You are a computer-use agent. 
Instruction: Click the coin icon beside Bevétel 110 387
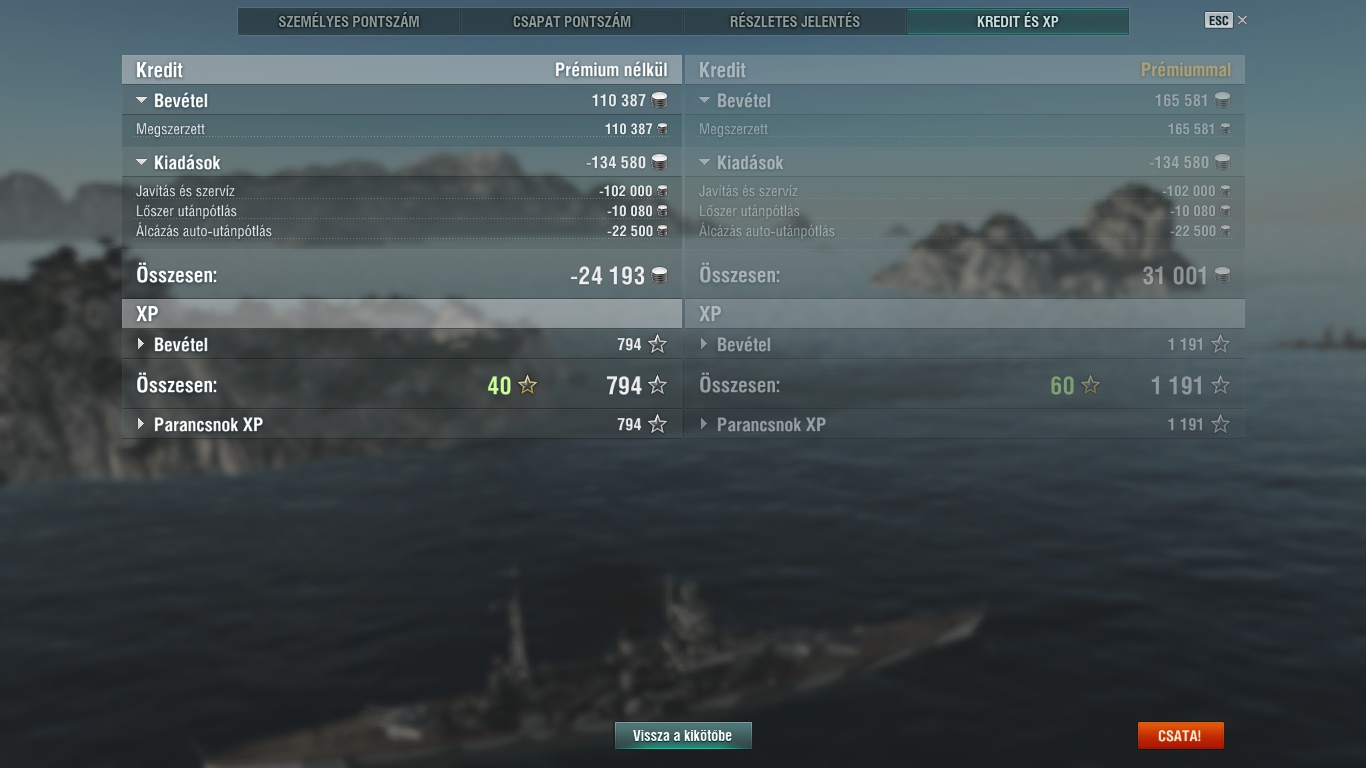tap(659, 100)
